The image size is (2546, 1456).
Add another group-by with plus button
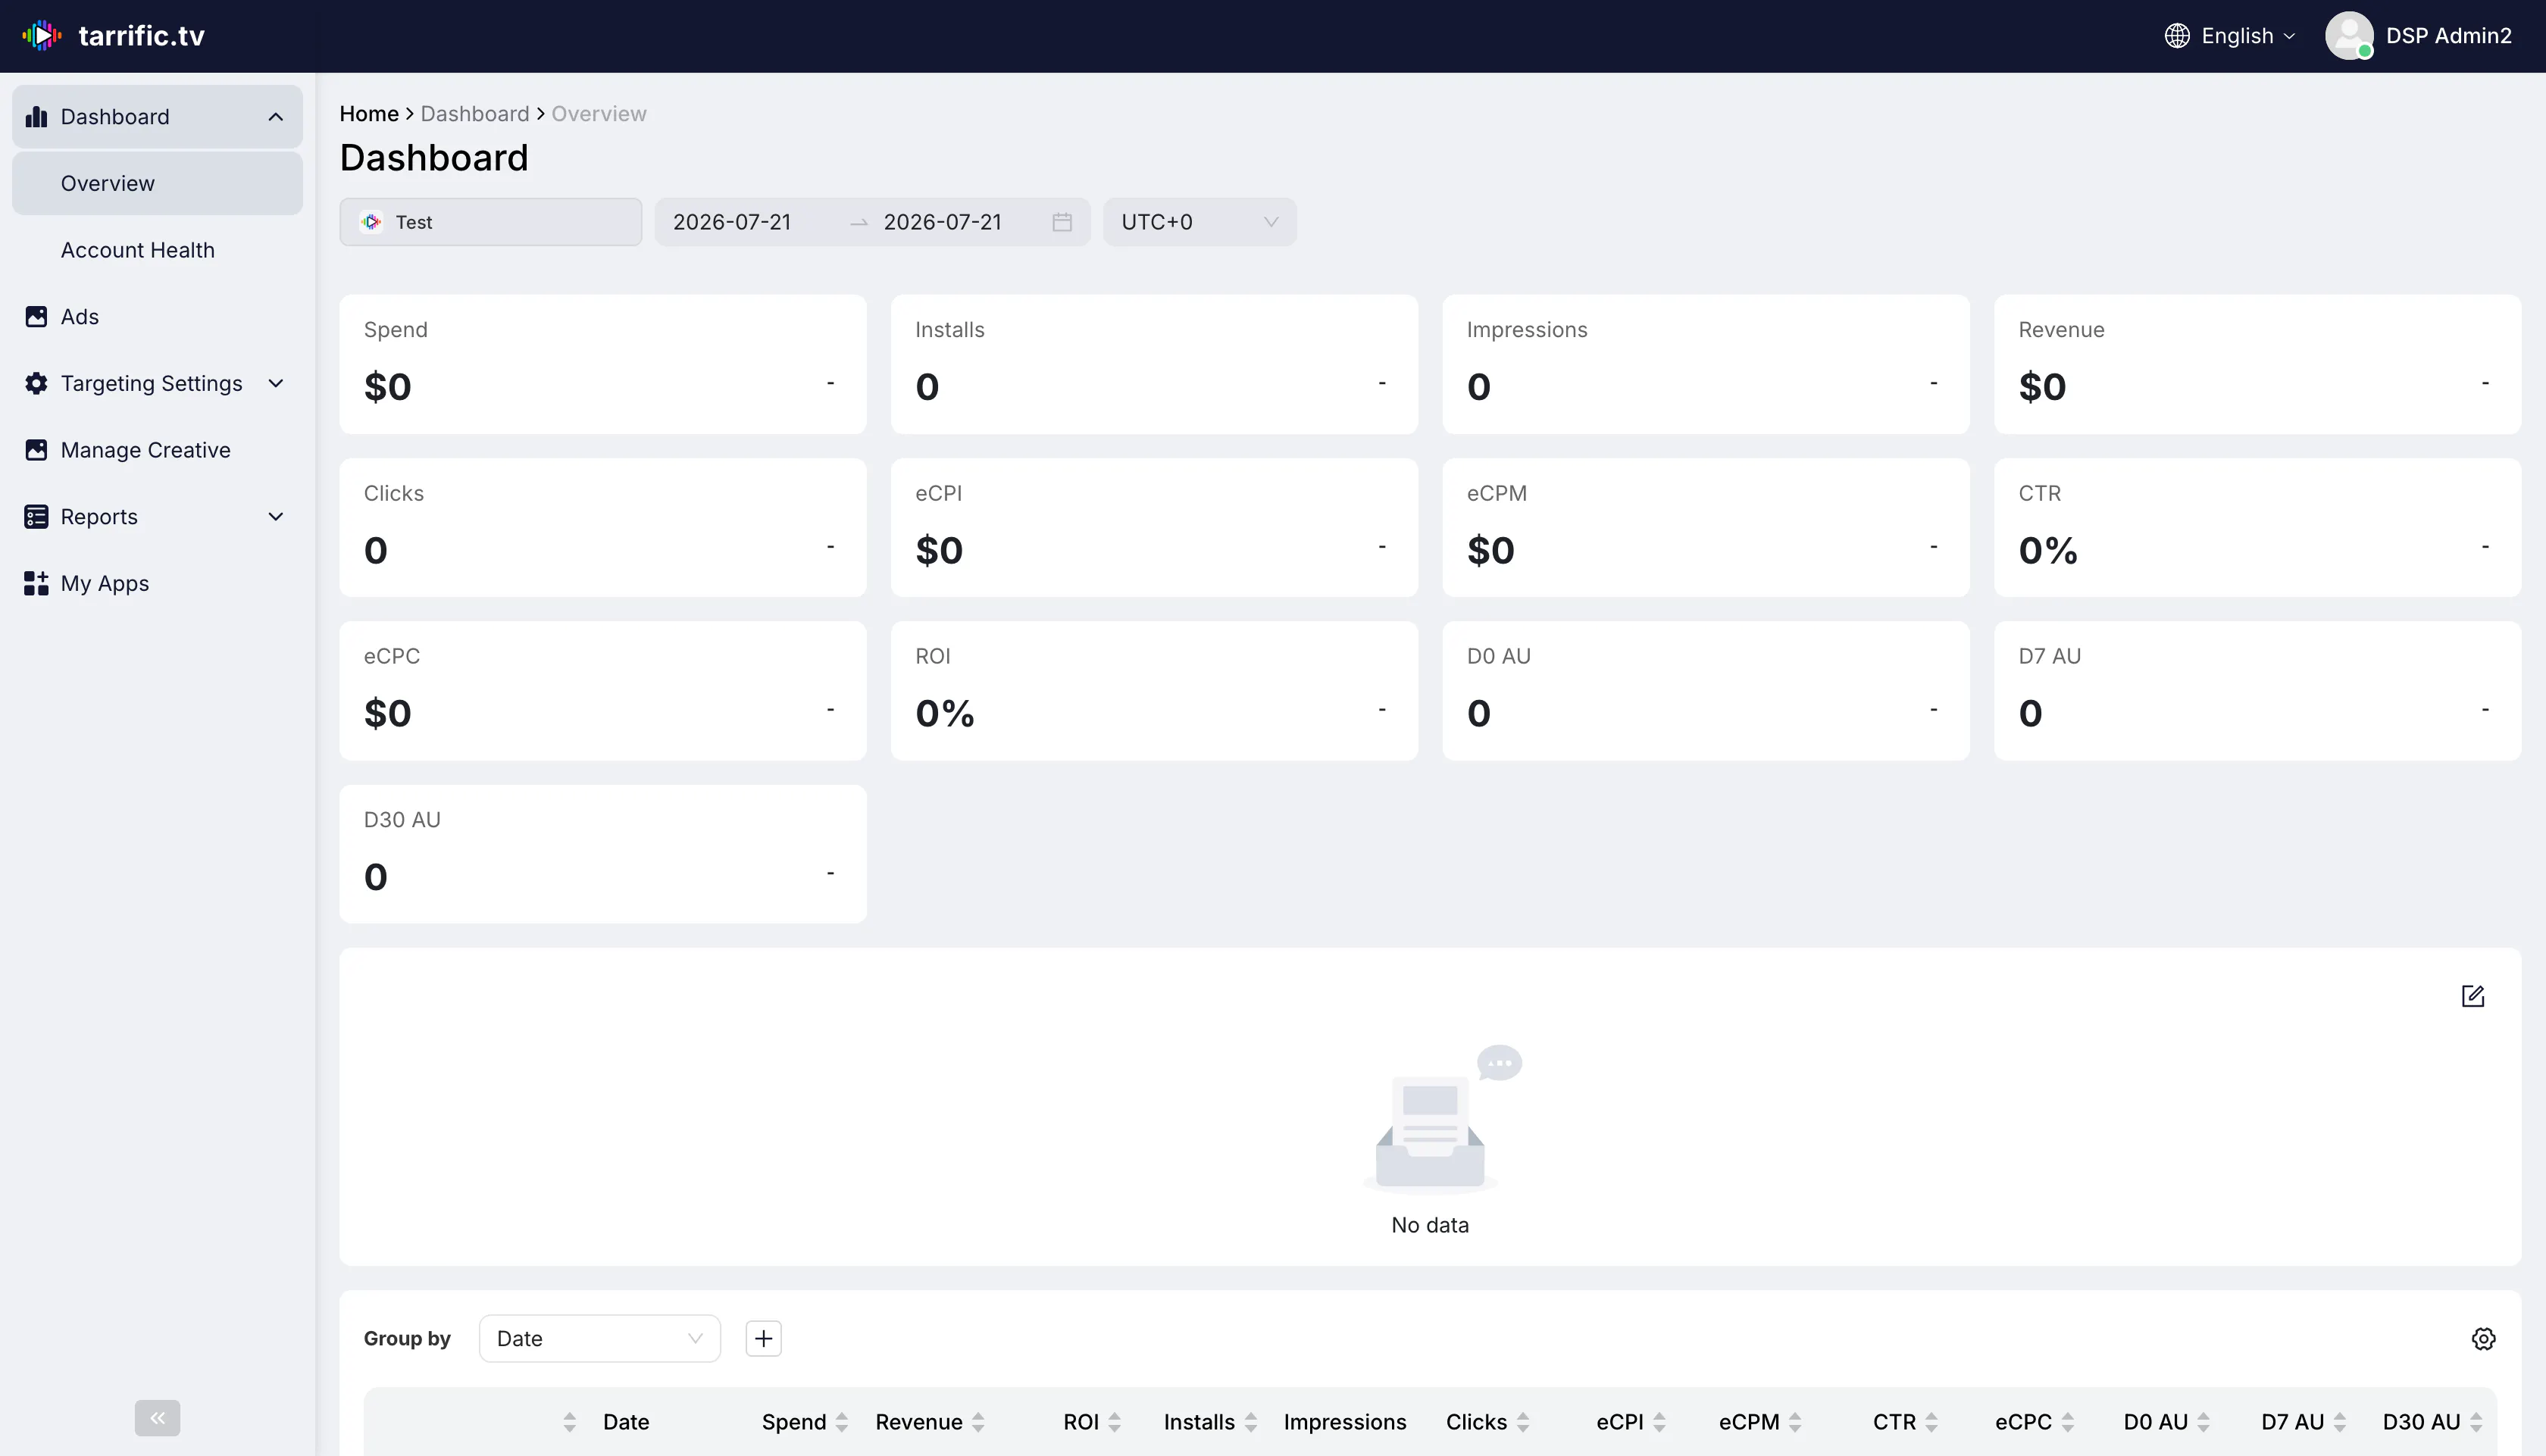[763, 1338]
